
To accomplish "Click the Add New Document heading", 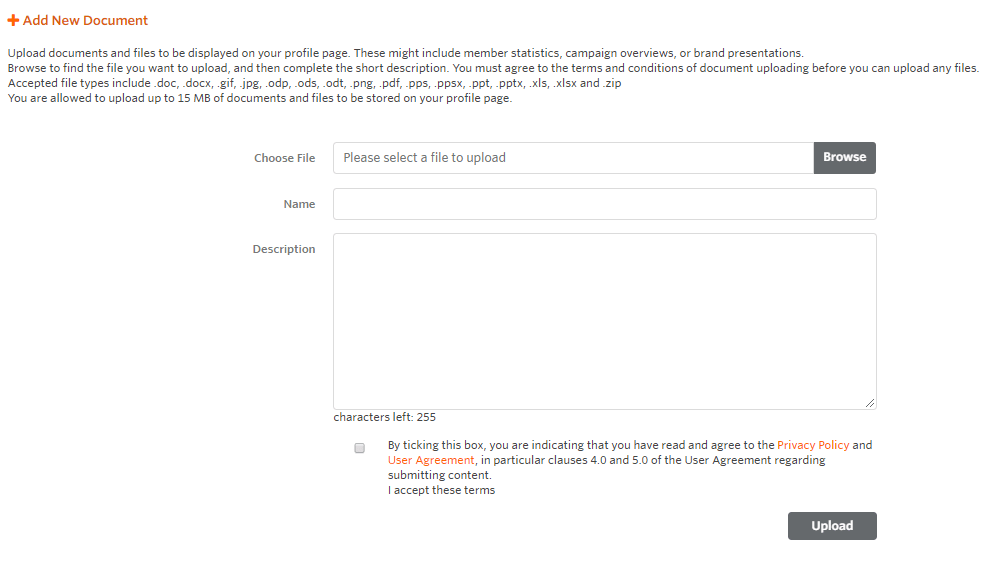I will (85, 20).
